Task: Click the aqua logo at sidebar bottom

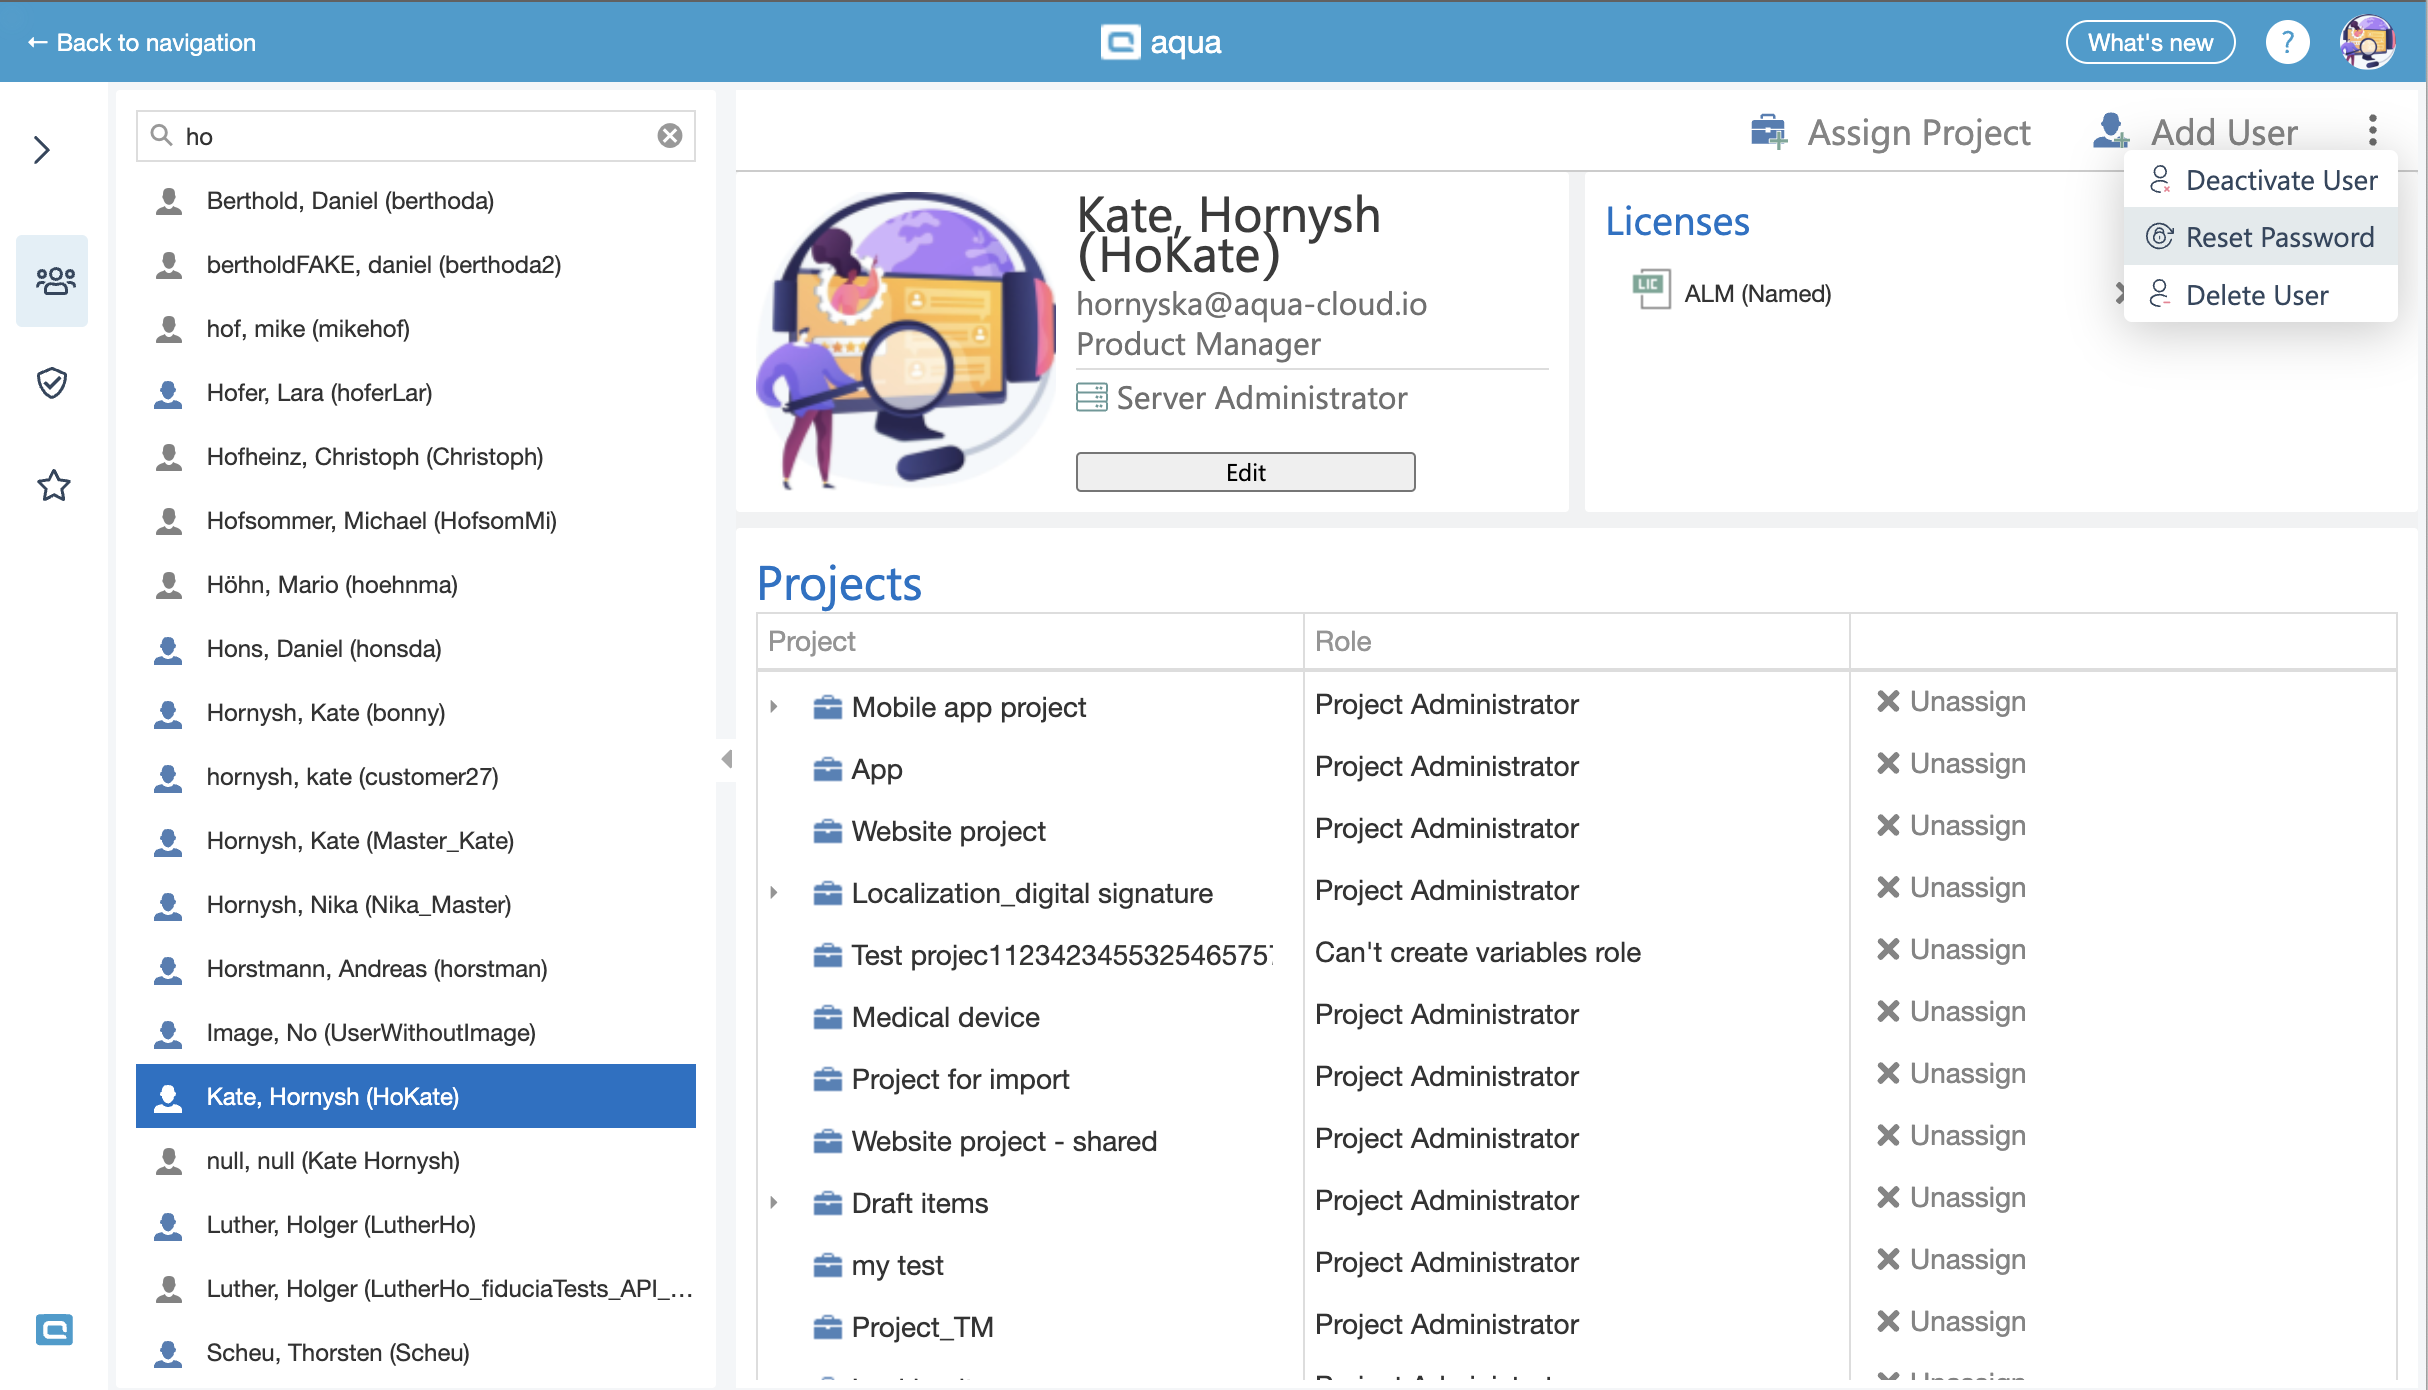Action: (54, 1329)
